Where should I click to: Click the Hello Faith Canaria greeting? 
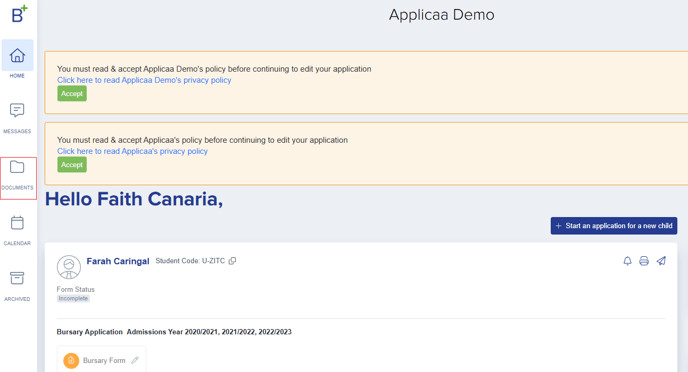tap(134, 199)
